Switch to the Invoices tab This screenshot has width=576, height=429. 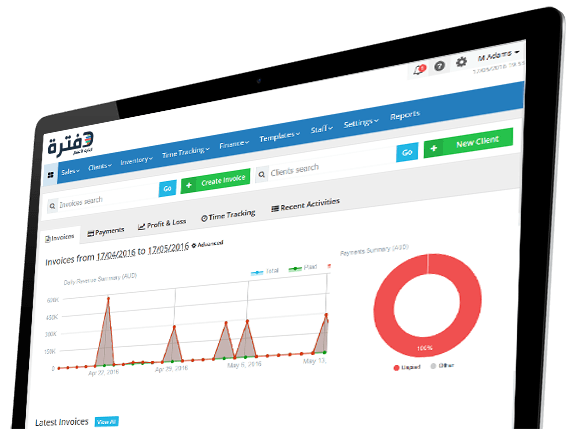(x=60, y=238)
